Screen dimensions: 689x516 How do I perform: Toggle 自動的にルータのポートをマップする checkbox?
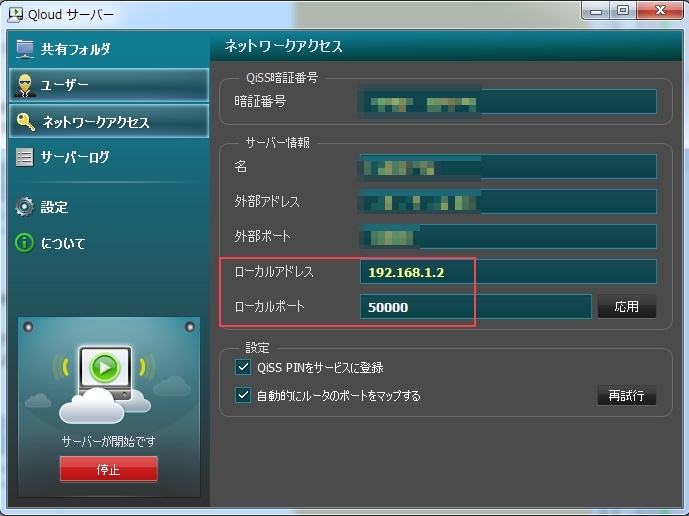pyautogui.click(x=243, y=395)
